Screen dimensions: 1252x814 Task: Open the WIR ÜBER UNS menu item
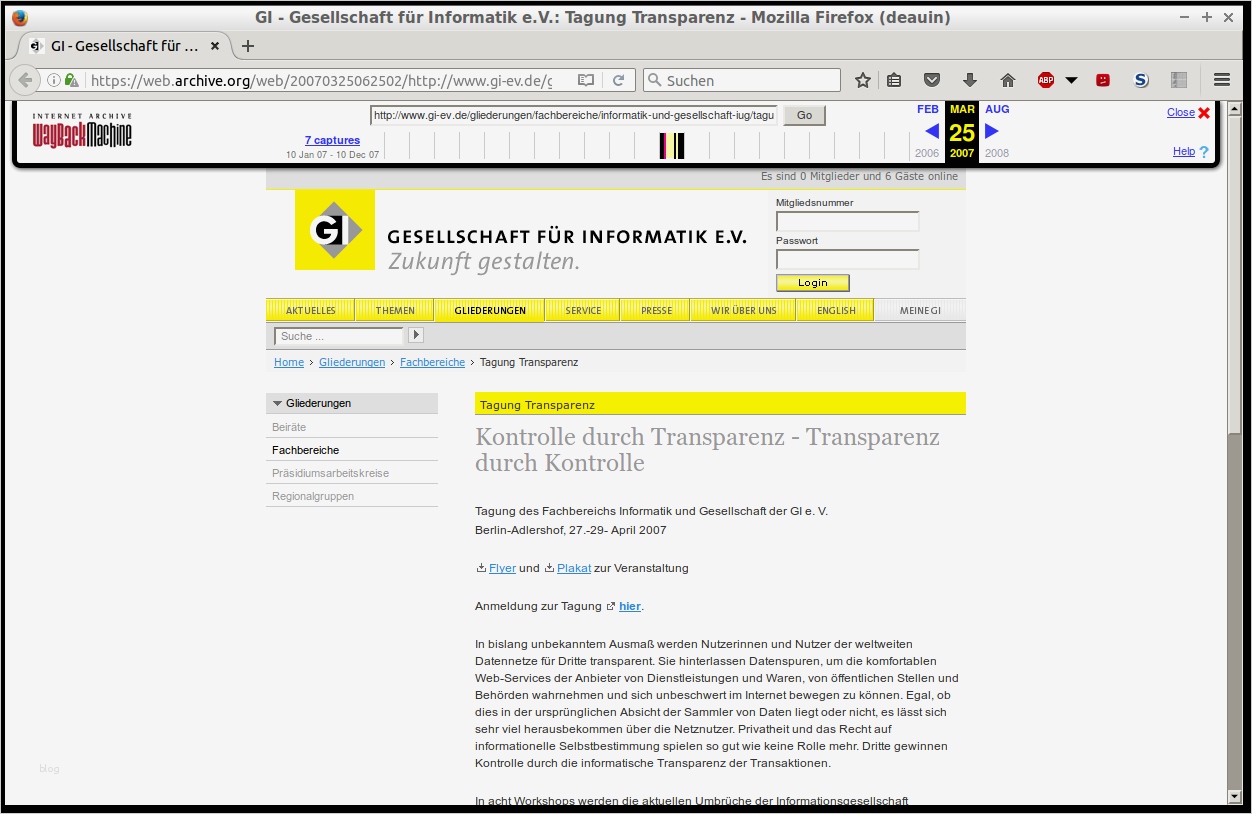click(743, 310)
